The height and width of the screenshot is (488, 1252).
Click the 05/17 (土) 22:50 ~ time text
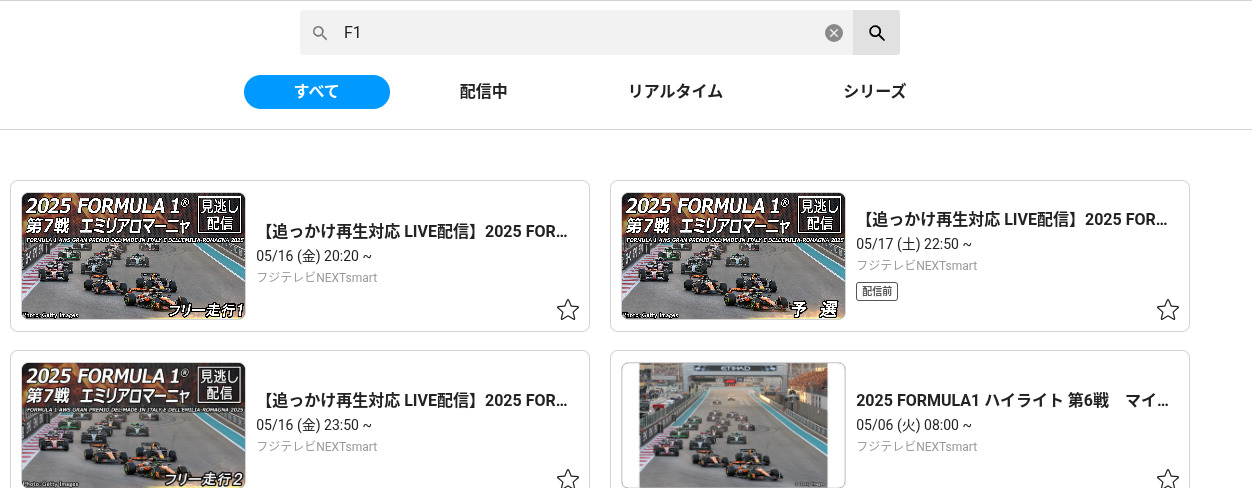(914, 244)
